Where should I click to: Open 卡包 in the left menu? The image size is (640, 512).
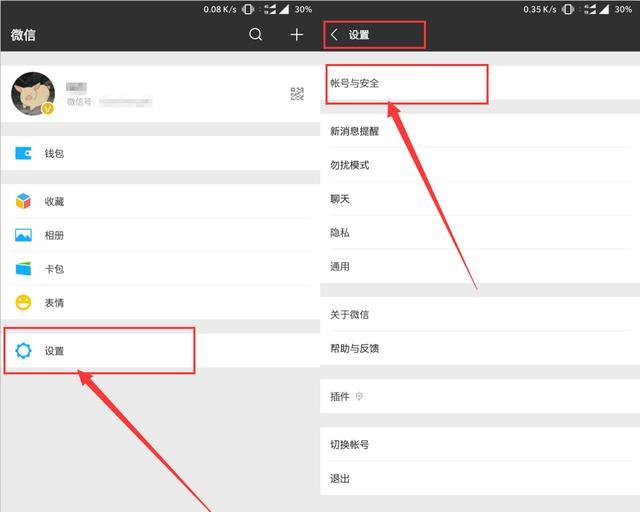[160, 269]
